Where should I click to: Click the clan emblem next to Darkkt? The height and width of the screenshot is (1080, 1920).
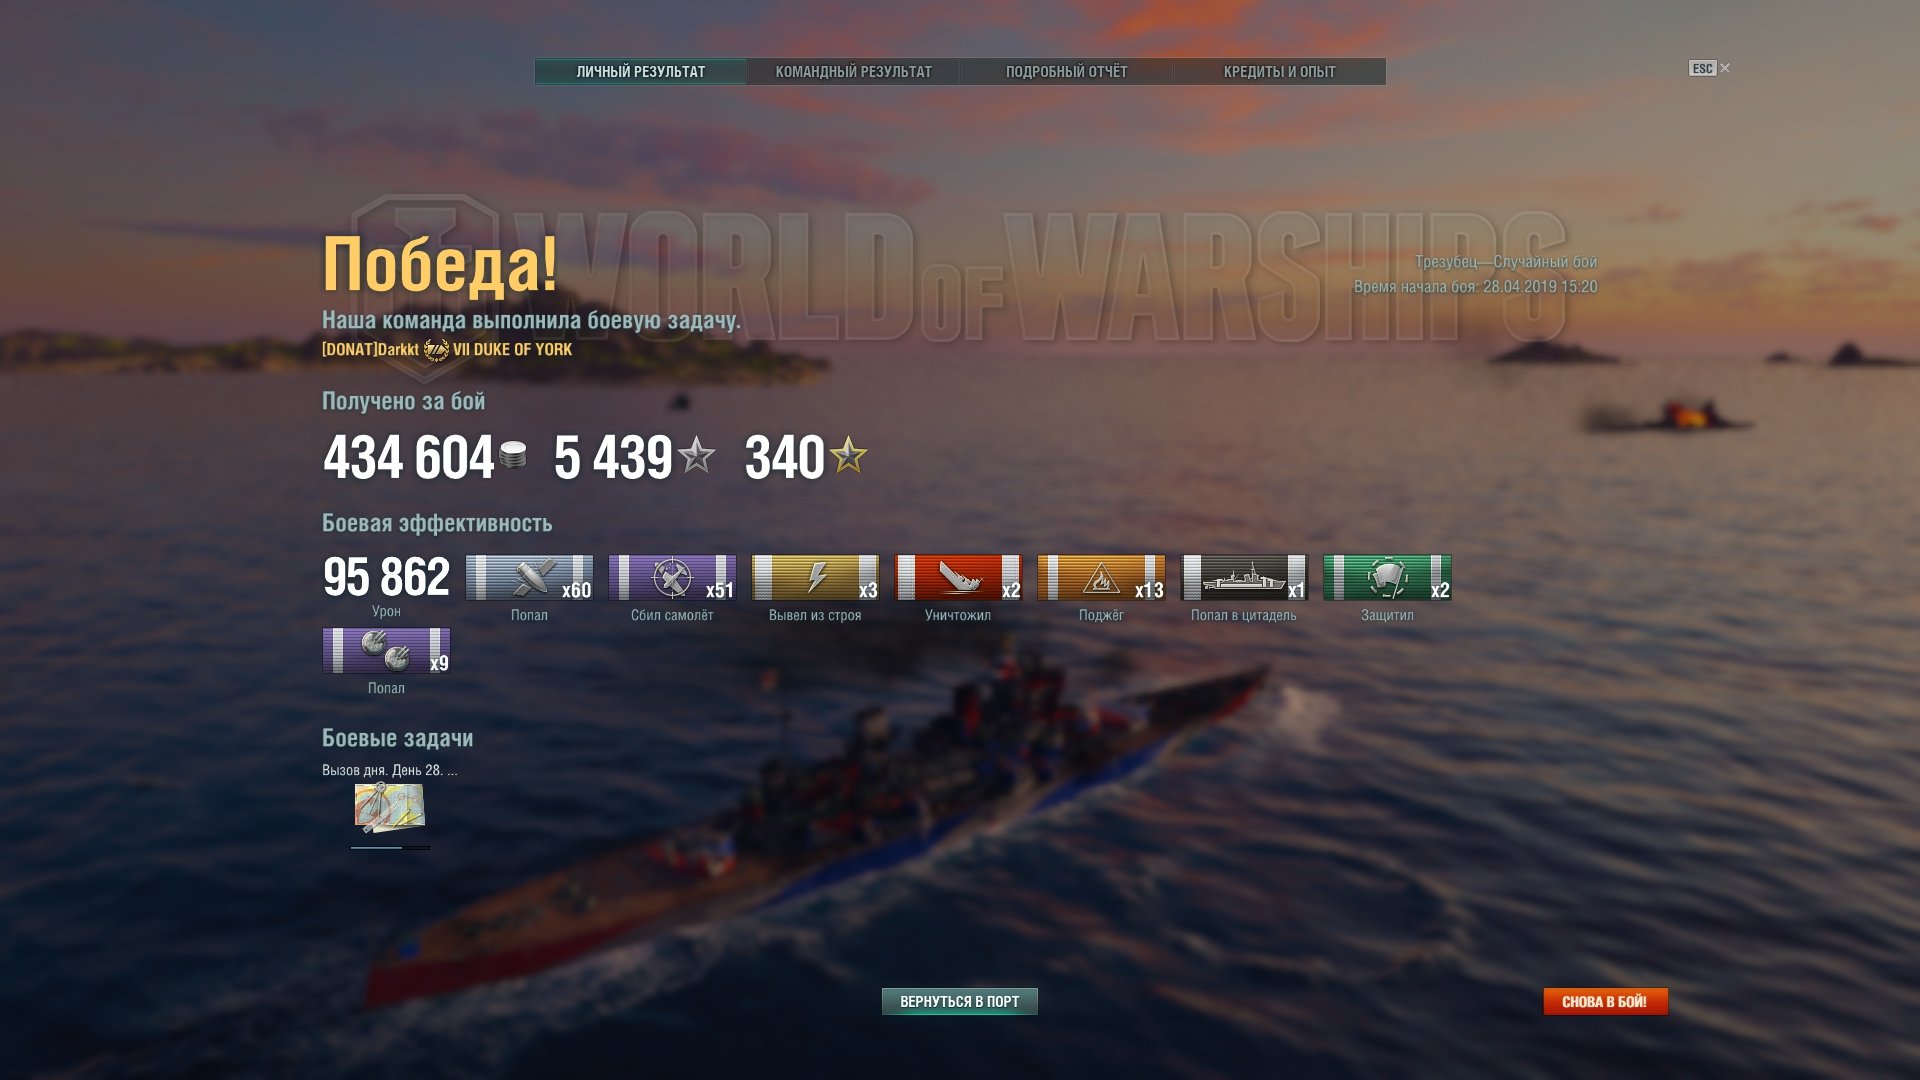436,350
